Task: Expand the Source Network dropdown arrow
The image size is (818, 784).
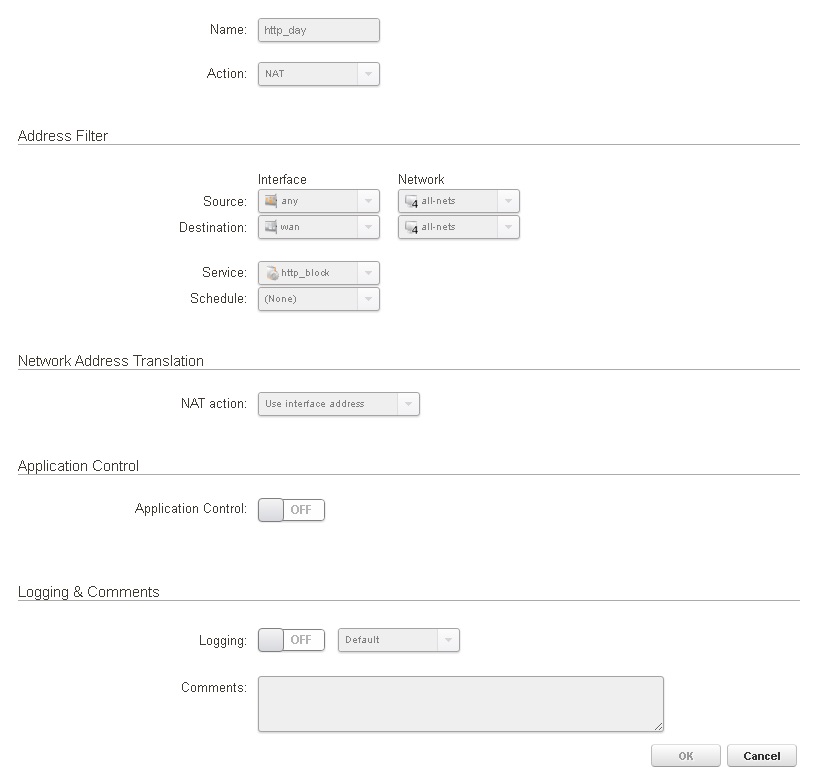Action: coord(508,201)
